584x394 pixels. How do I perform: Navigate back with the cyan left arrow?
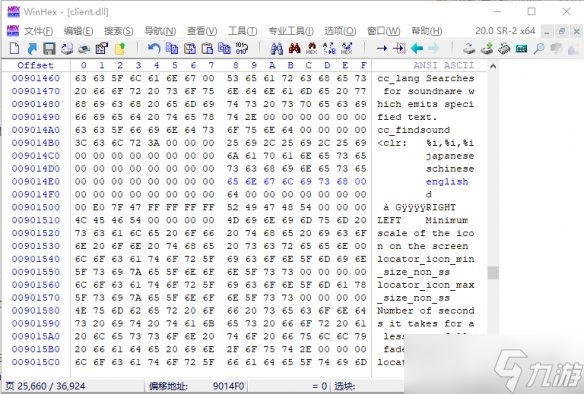tap(417, 48)
